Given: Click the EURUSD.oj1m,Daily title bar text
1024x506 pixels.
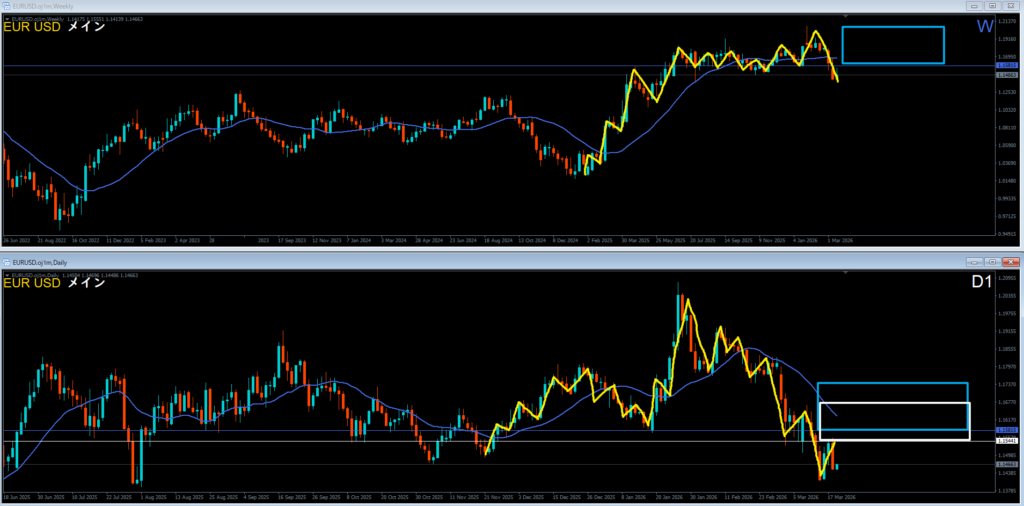Looking at the screenshot, I should click(x=40, y=262).
